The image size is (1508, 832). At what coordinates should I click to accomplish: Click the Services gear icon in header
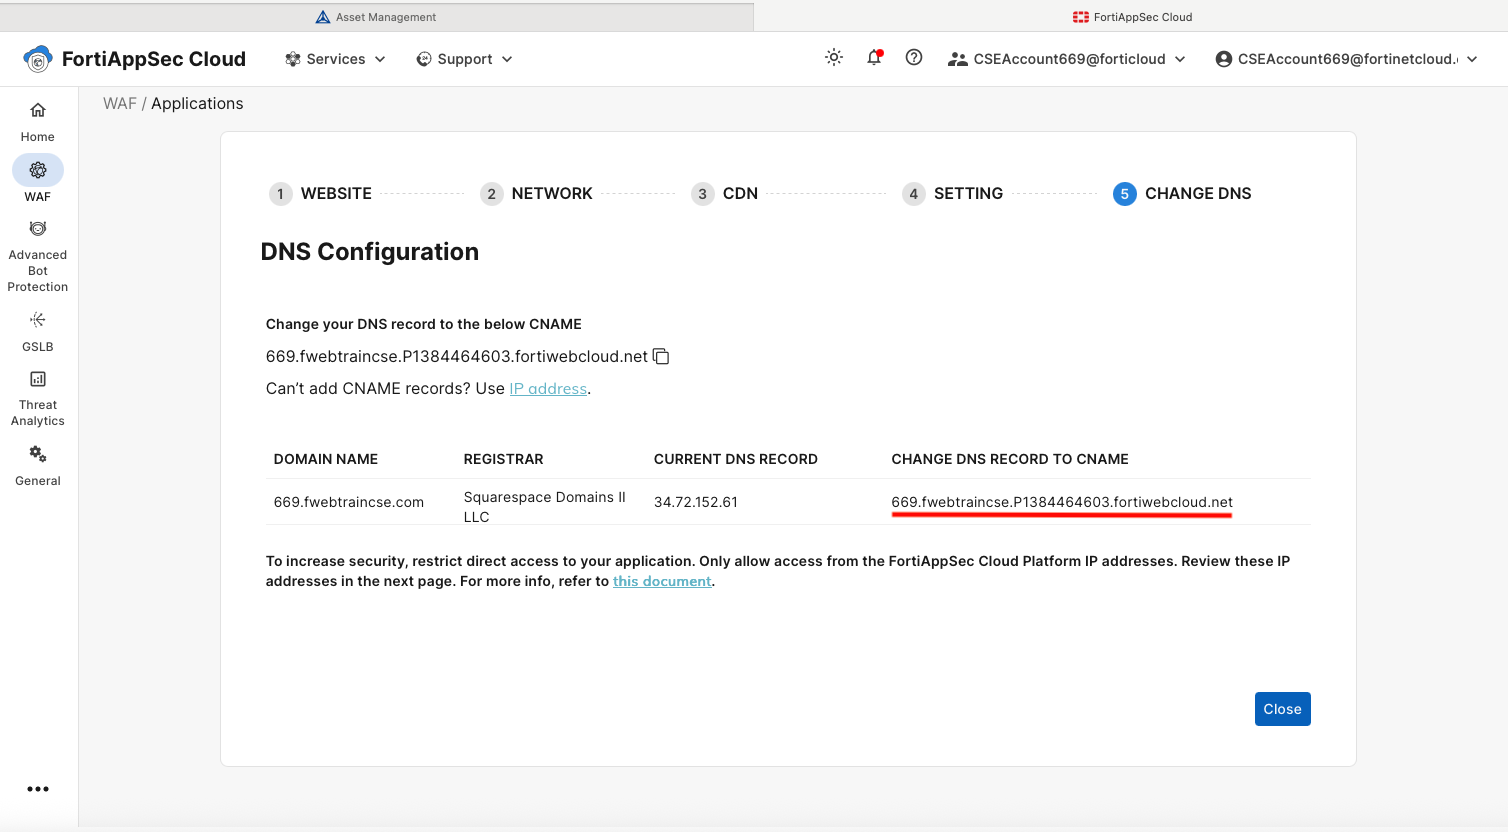[293, 59]
